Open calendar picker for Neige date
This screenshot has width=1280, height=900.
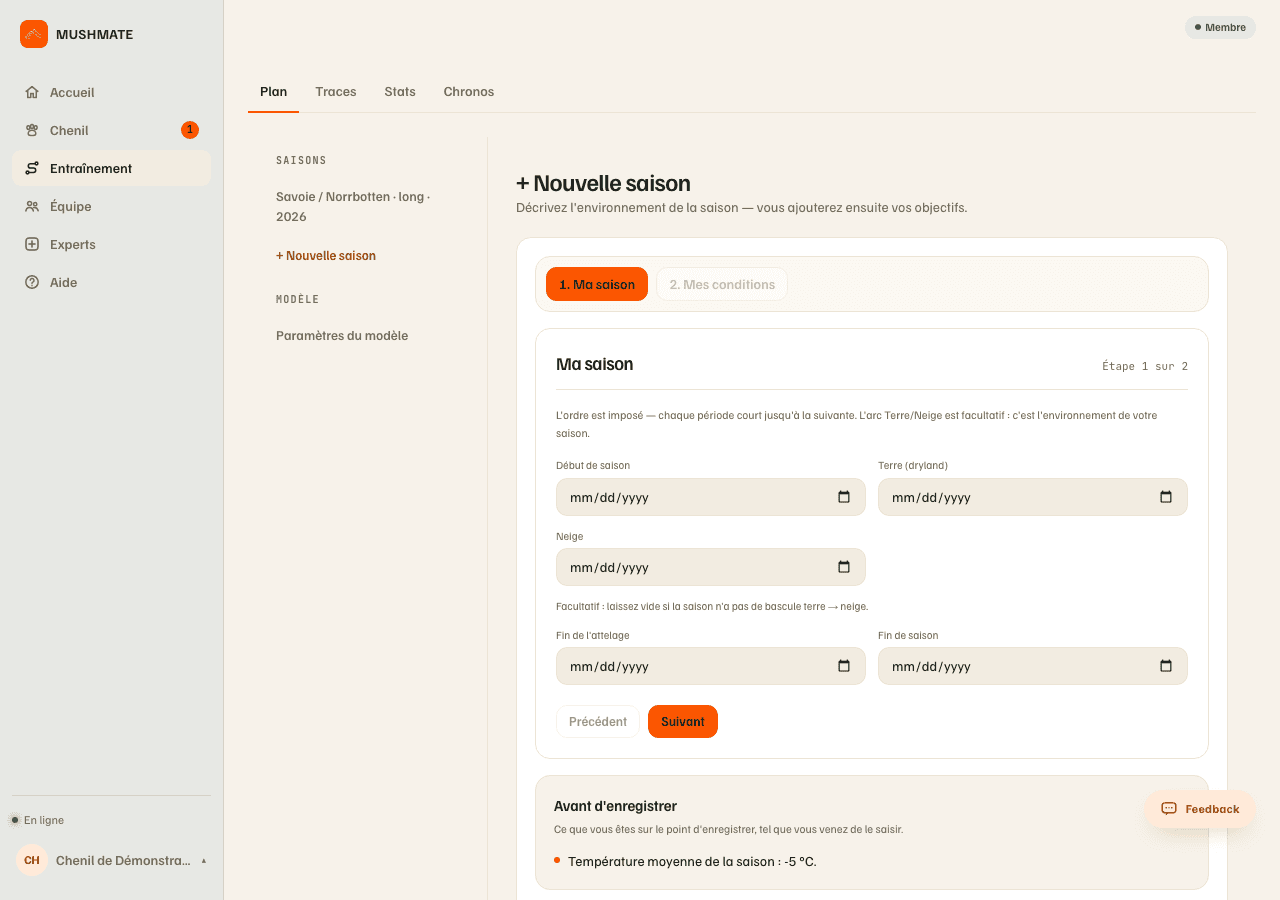click(x=844, y=567)
